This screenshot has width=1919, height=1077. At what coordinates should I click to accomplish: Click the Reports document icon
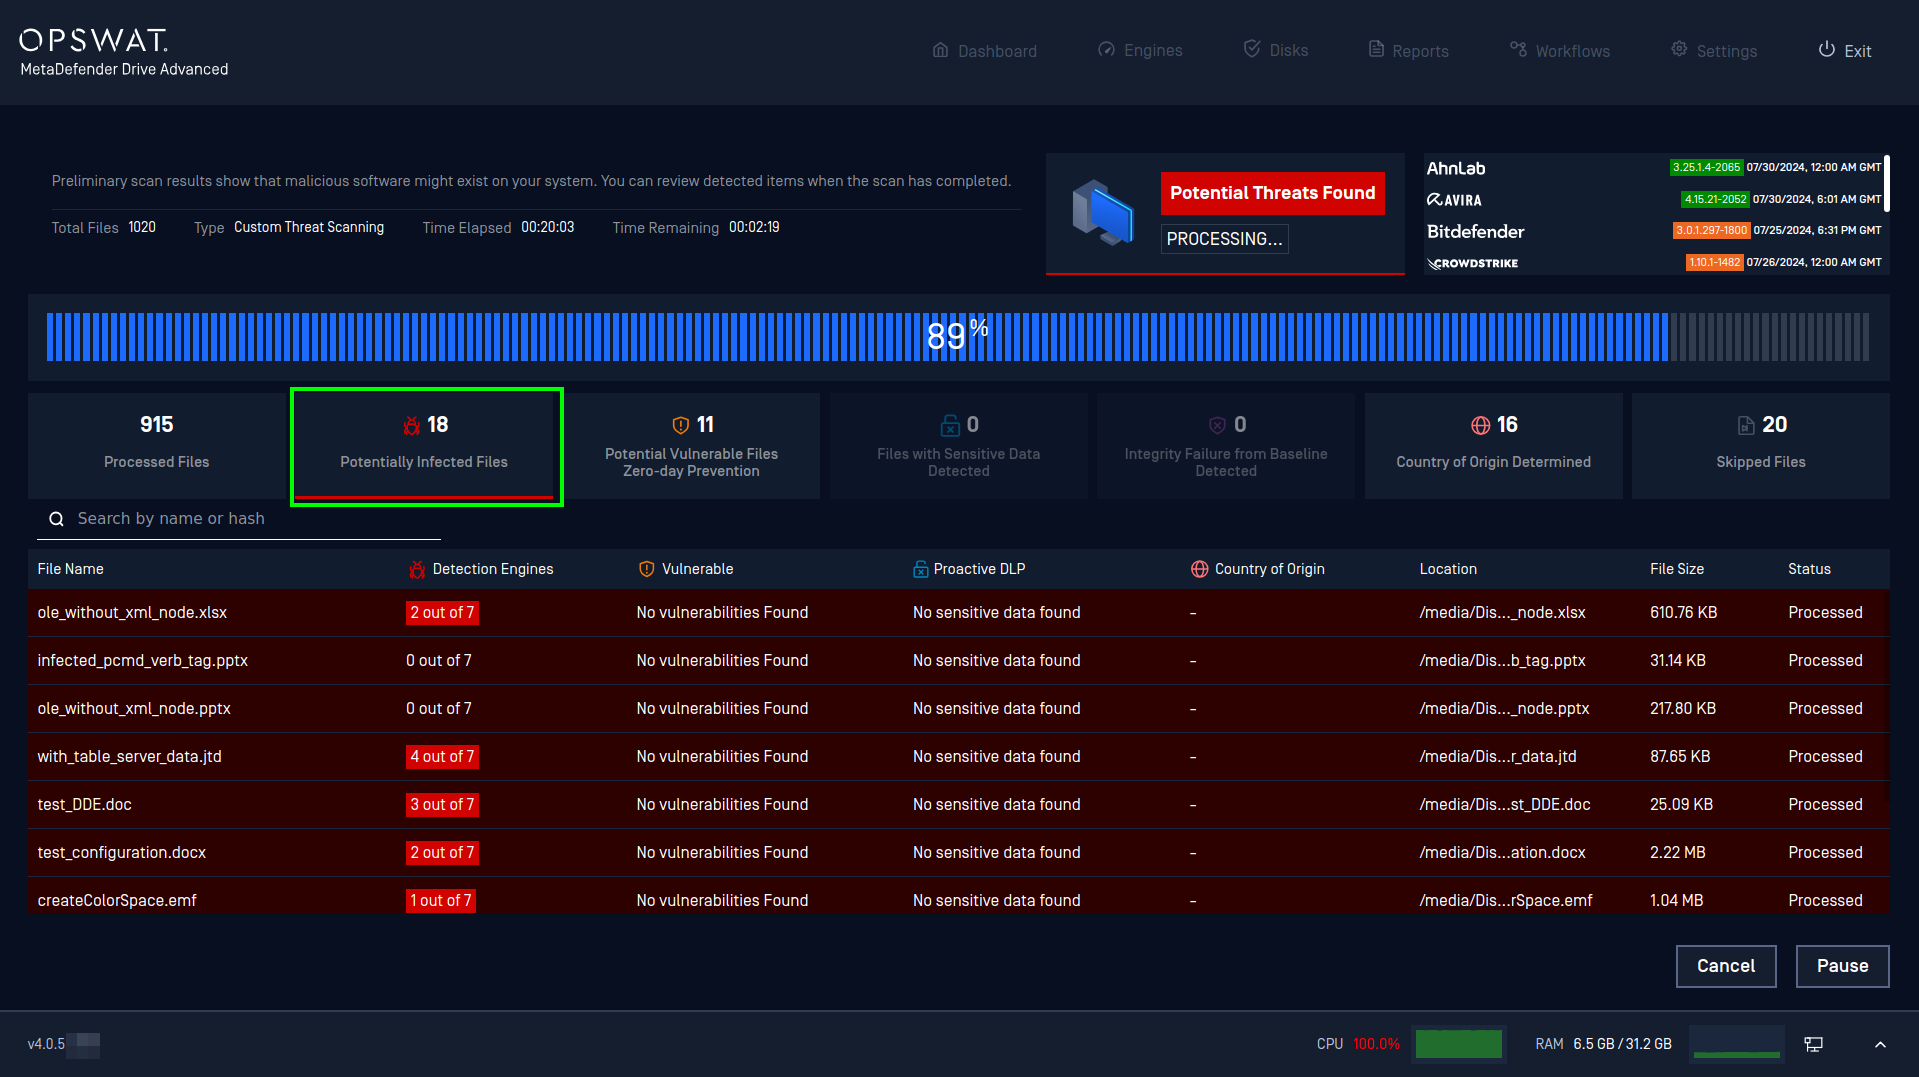point(1376,49)
